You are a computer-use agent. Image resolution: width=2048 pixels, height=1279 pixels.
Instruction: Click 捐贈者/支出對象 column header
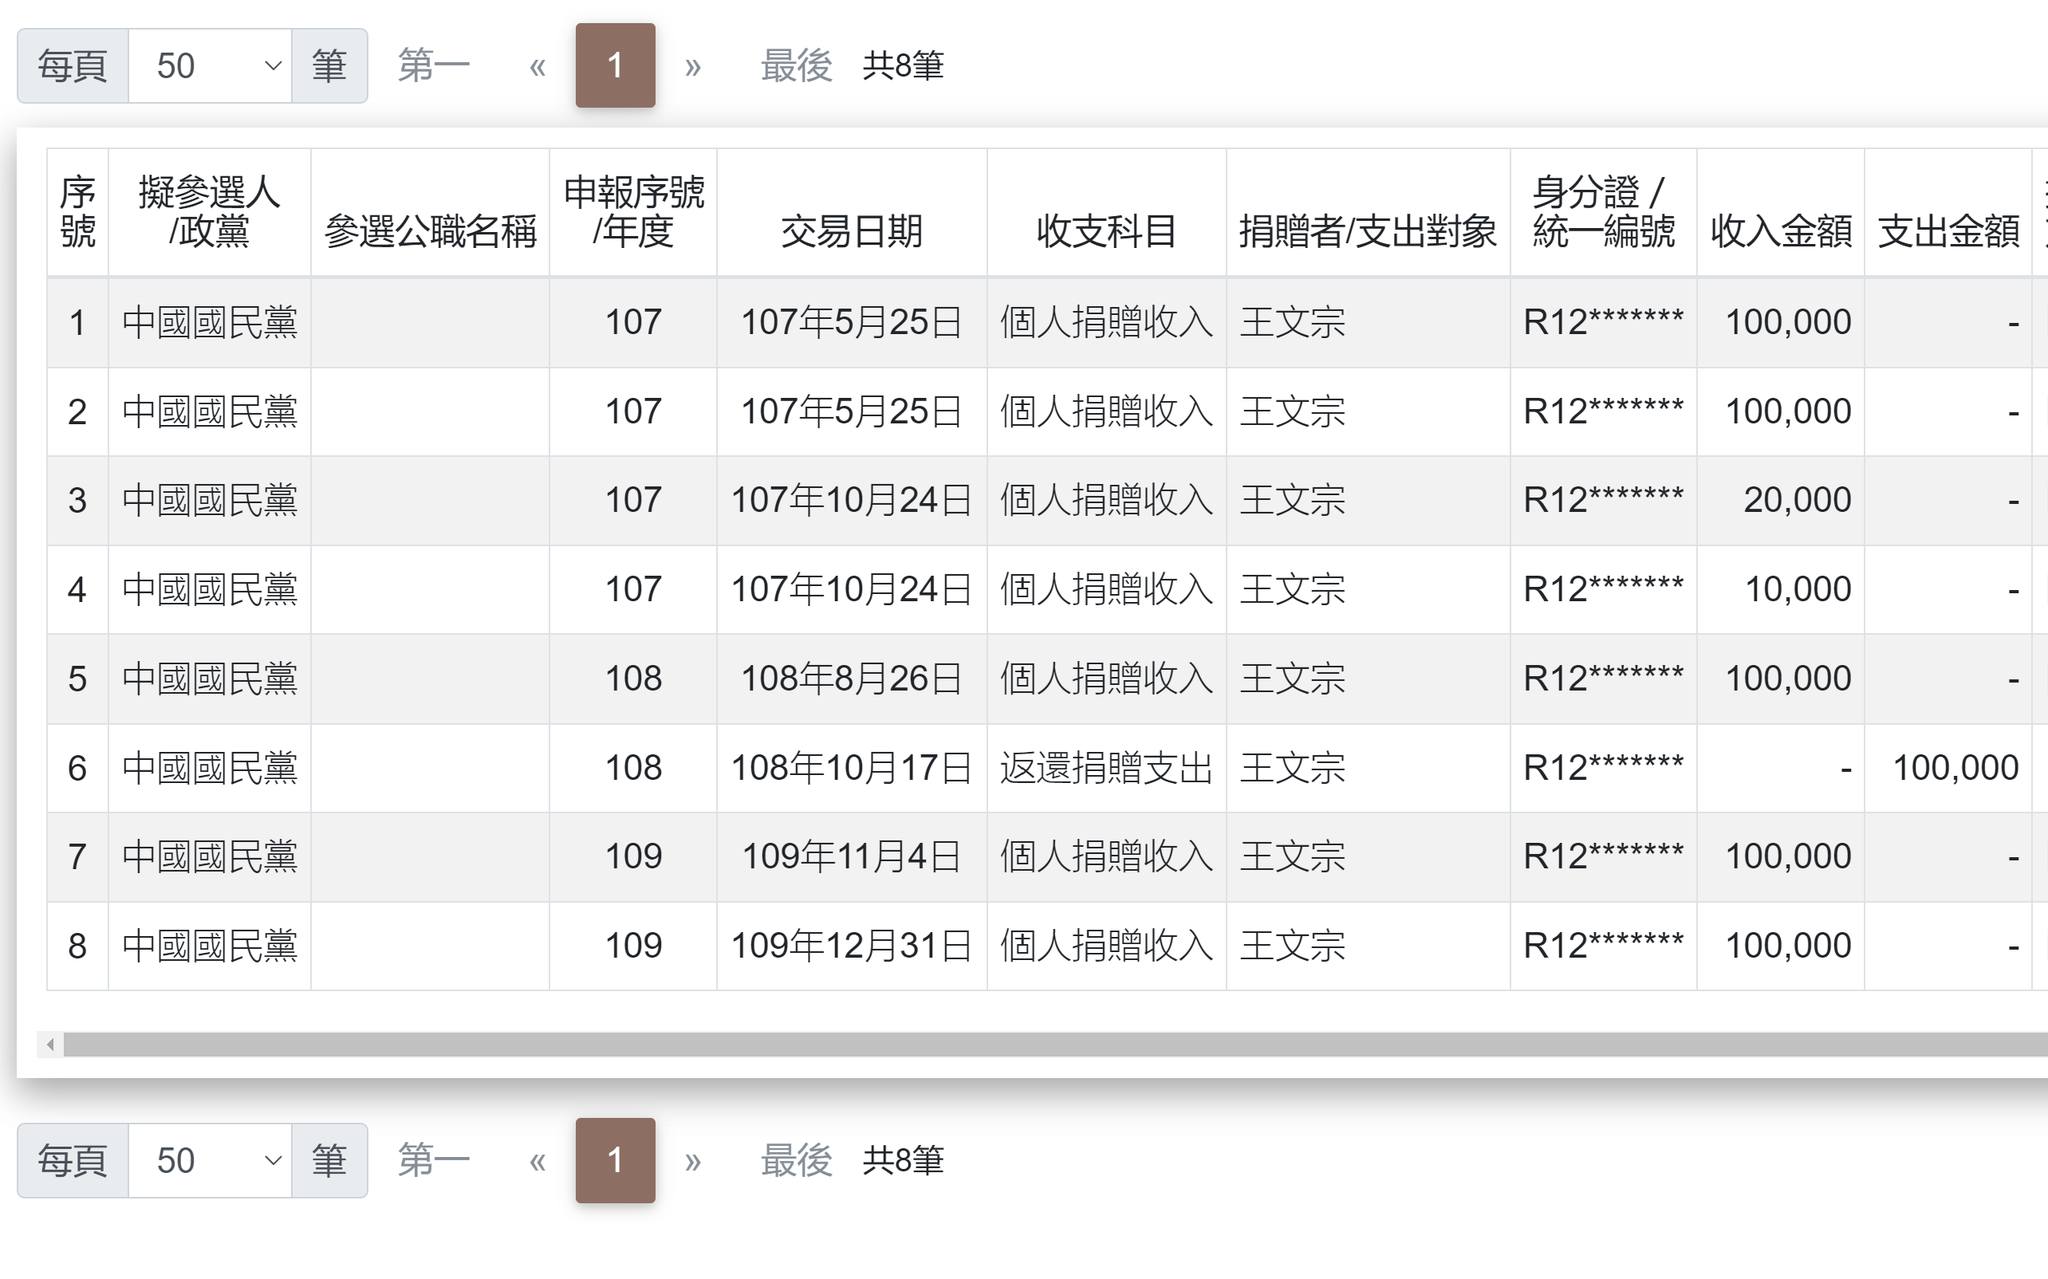(1368, 212)
